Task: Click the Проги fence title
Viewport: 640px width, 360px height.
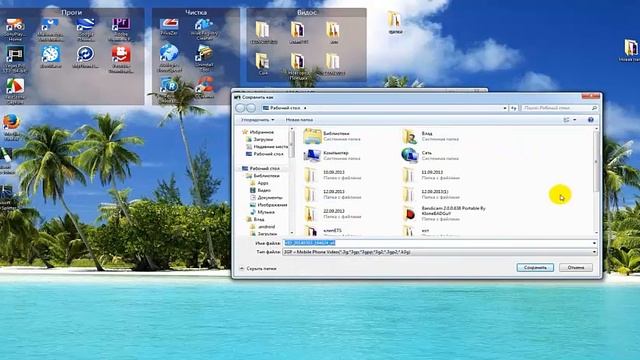Action: [71, 12]
